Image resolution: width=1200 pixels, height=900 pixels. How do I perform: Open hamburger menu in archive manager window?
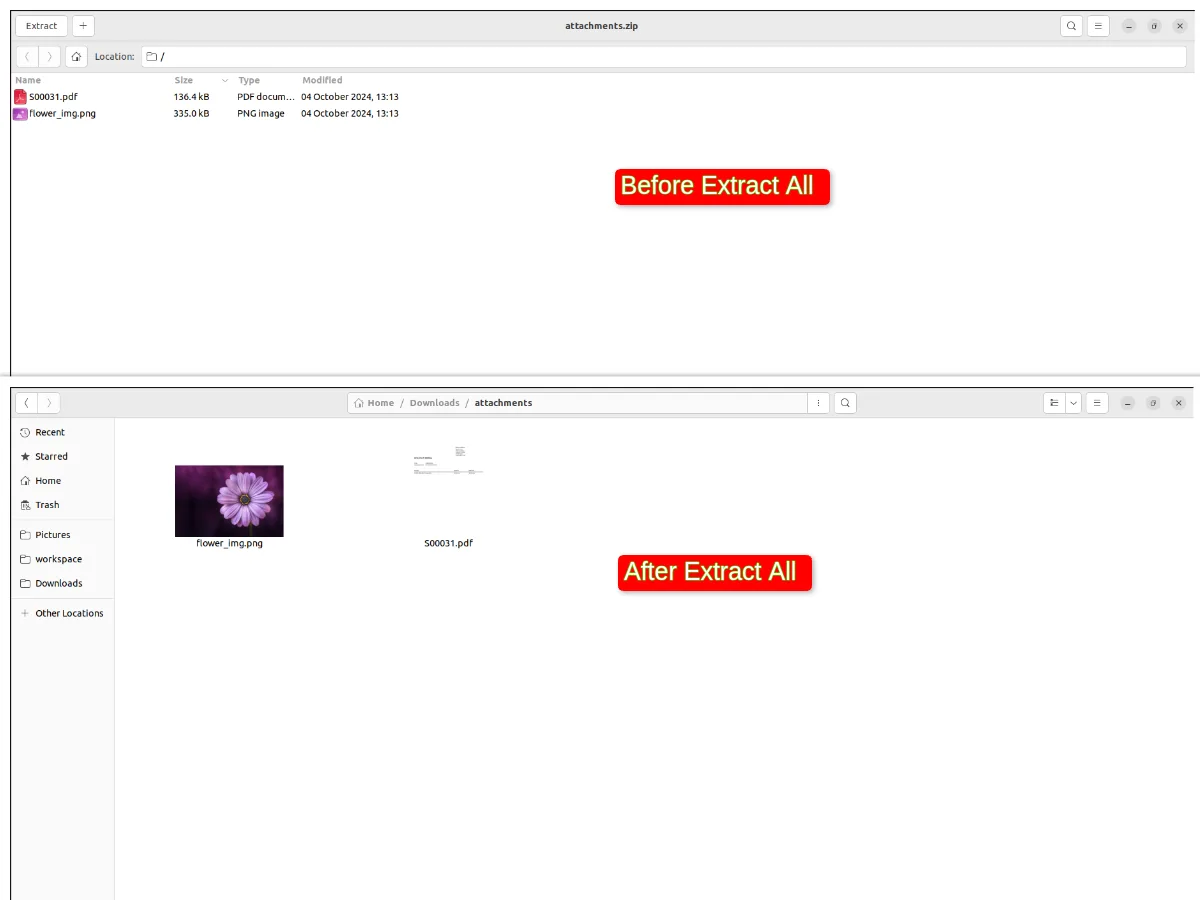tap(1098, 26)
